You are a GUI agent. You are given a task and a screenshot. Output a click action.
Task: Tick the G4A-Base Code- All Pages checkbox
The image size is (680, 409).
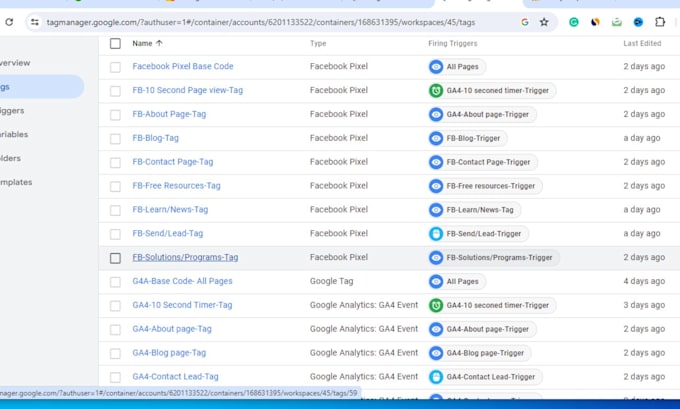[115, 282]
